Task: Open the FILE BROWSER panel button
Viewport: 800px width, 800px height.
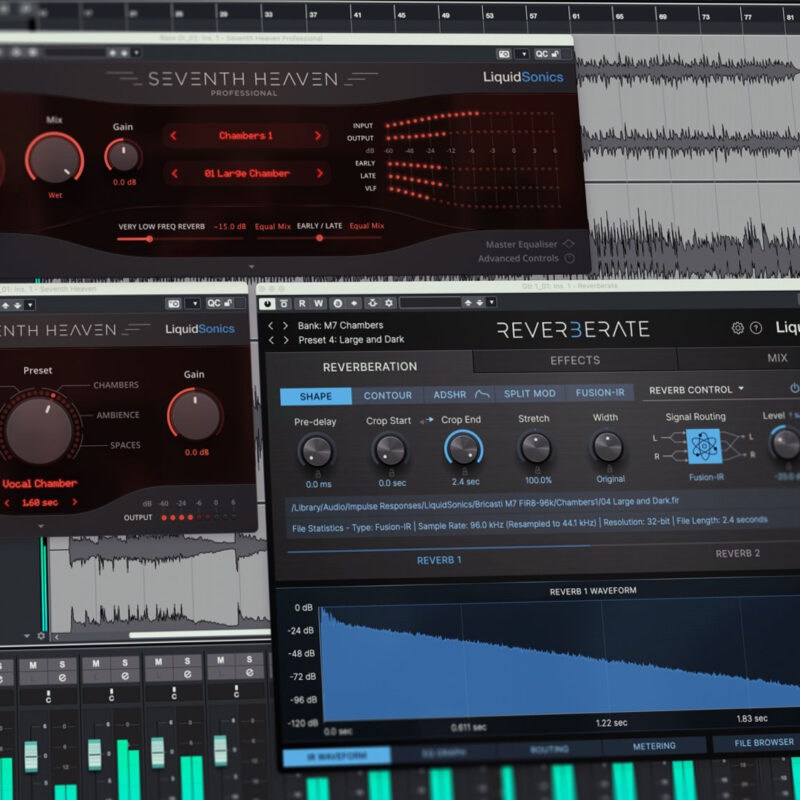Action: click(x=764, y=743)
